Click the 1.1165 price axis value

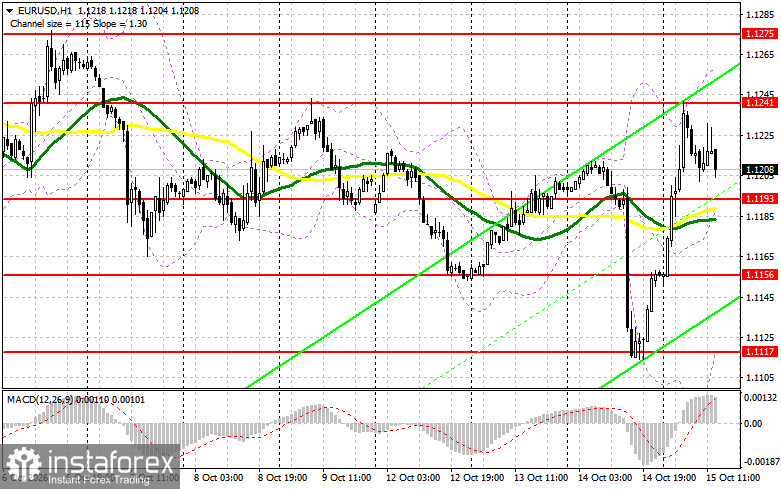pos(760,257)
